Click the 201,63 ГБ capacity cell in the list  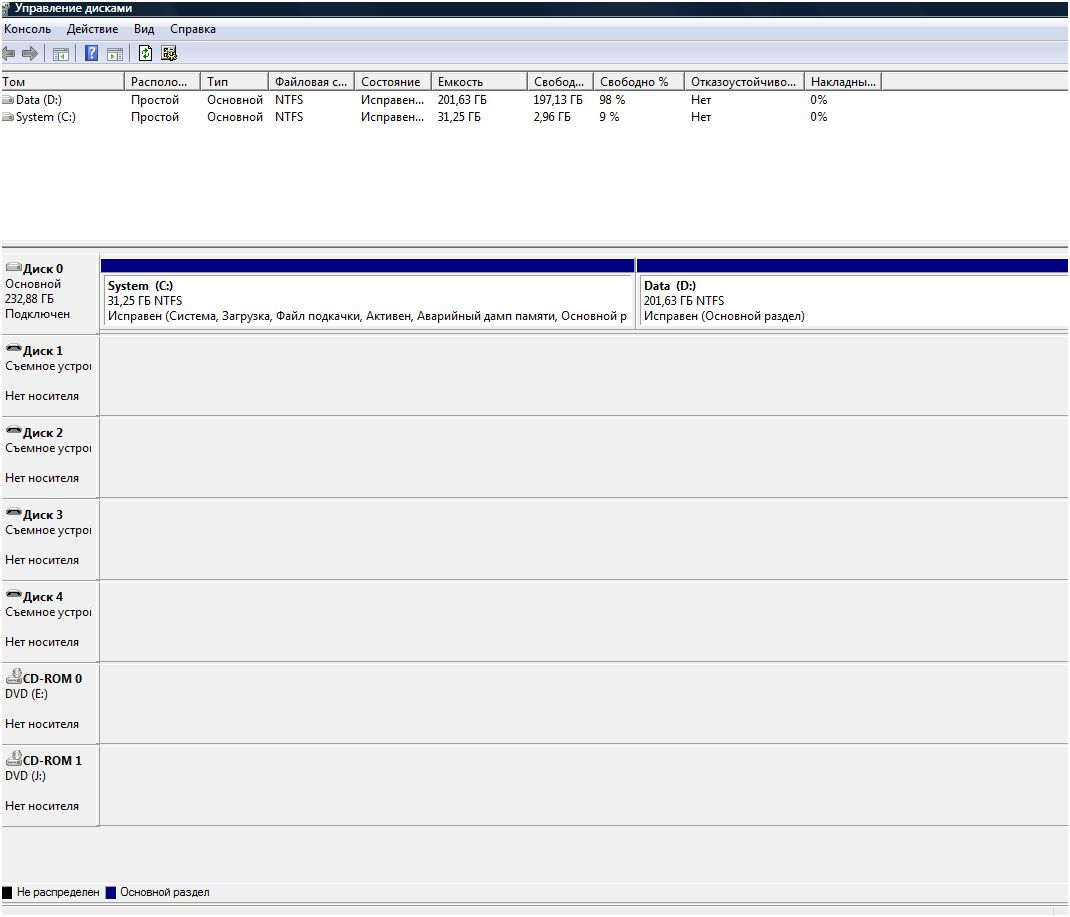(x=462, y=100)
